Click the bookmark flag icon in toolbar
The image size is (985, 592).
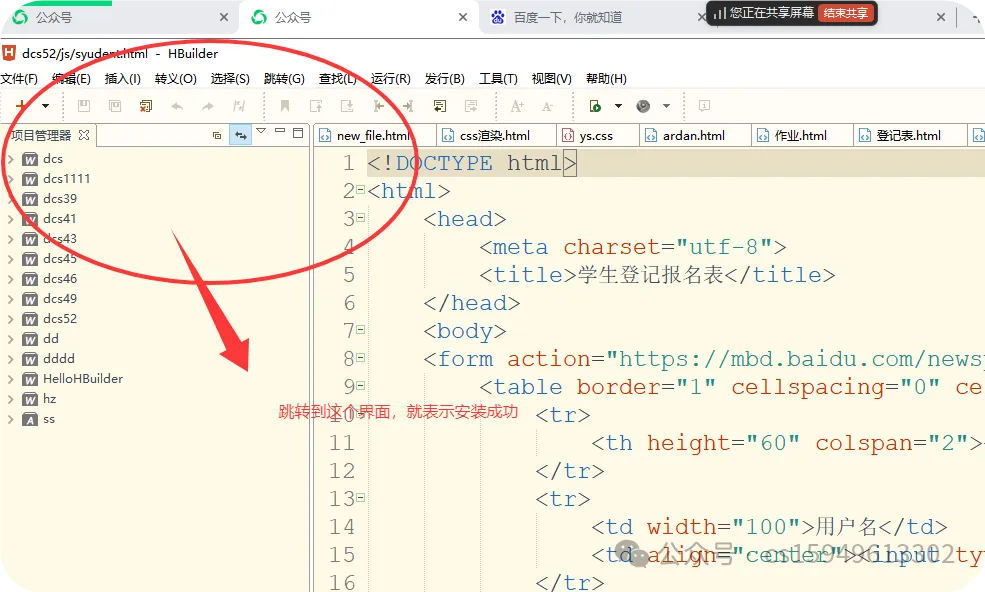pos(285,106)
